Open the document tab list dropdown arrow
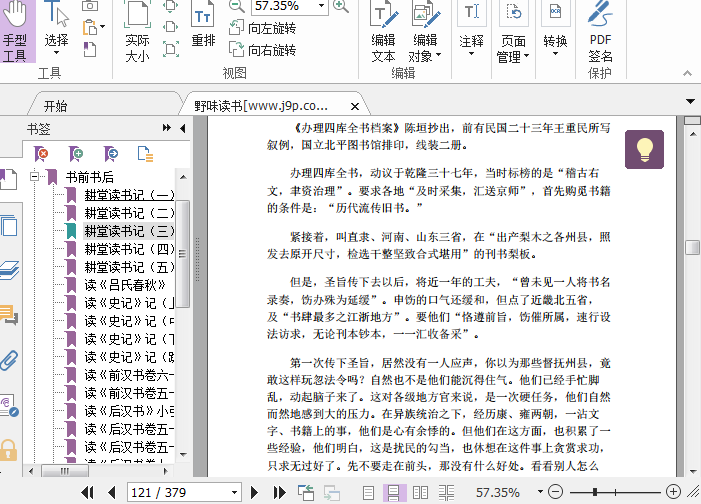Viewport: 701px width, 504px height. click(690, 102)
